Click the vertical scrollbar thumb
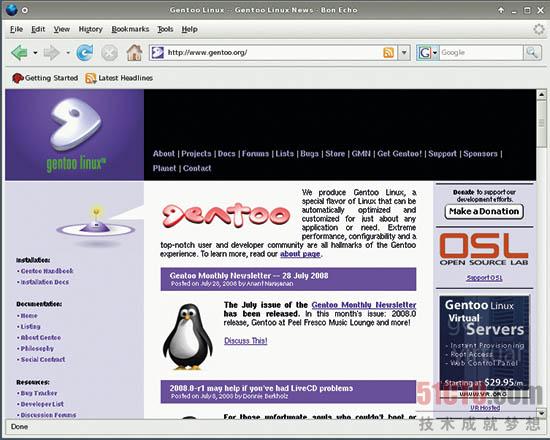 [541, 123]
